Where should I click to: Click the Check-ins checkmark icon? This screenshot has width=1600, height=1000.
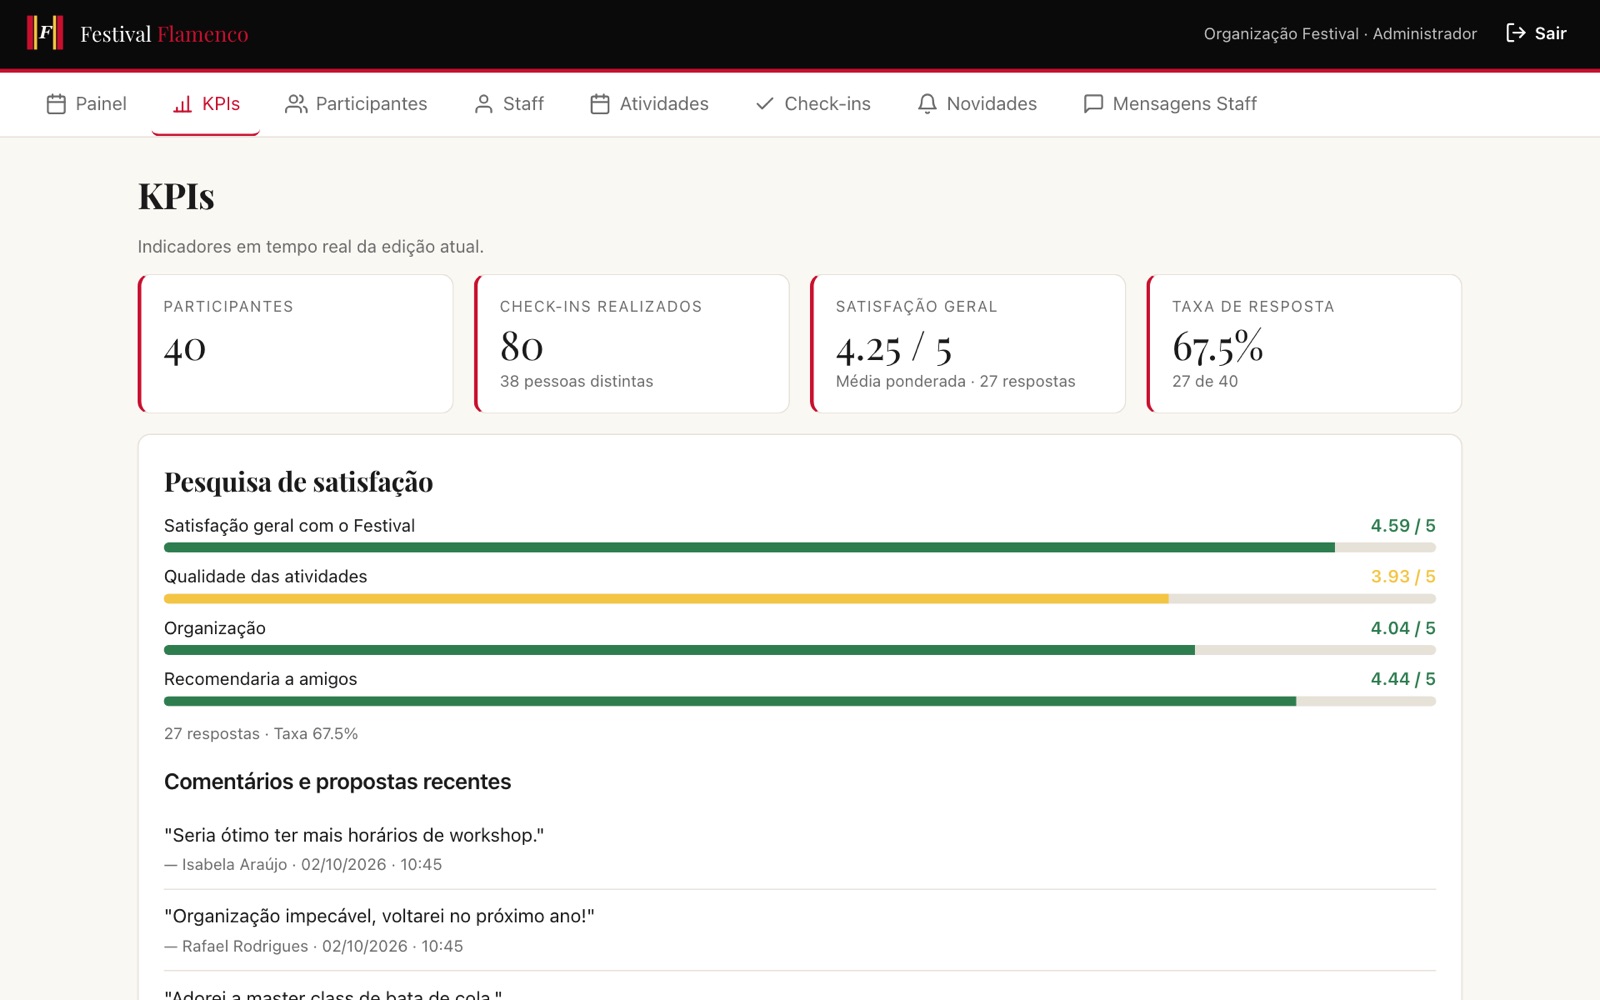point(765,104)
